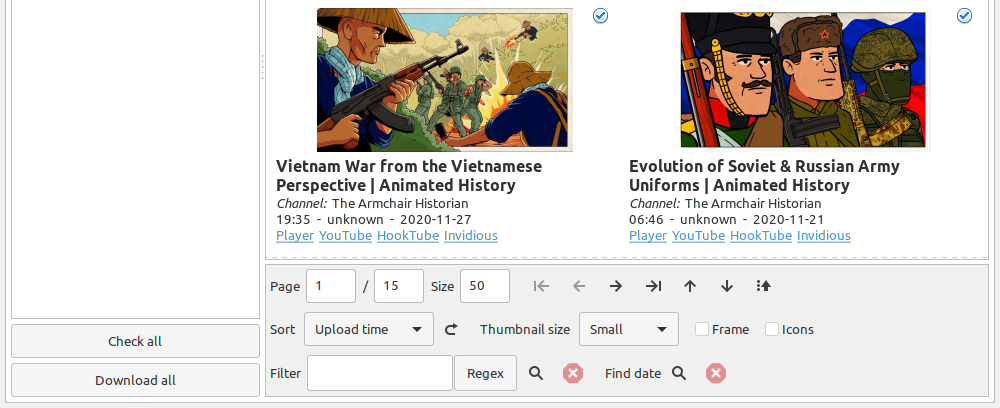Open Invidious link for Soviet Uniforms video
The width and height of the screenshot is (1000, 408).
point(824,236)
